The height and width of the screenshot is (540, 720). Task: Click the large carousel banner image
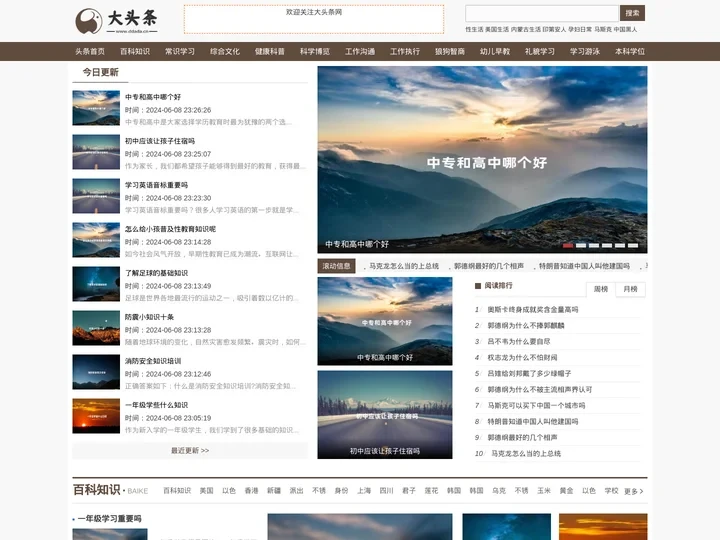pyautogui.click(x=482, y=159)
